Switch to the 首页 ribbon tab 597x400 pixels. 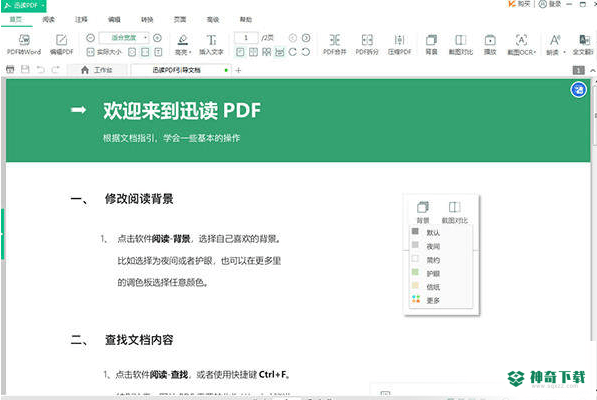pos(16,19)
